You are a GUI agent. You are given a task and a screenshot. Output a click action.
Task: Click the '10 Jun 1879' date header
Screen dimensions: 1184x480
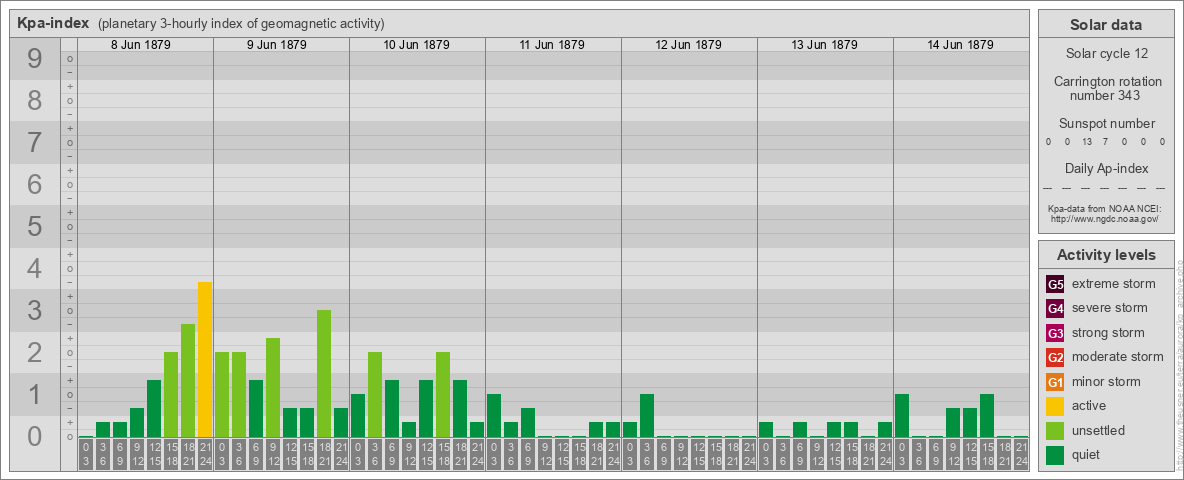coord(417,45)
